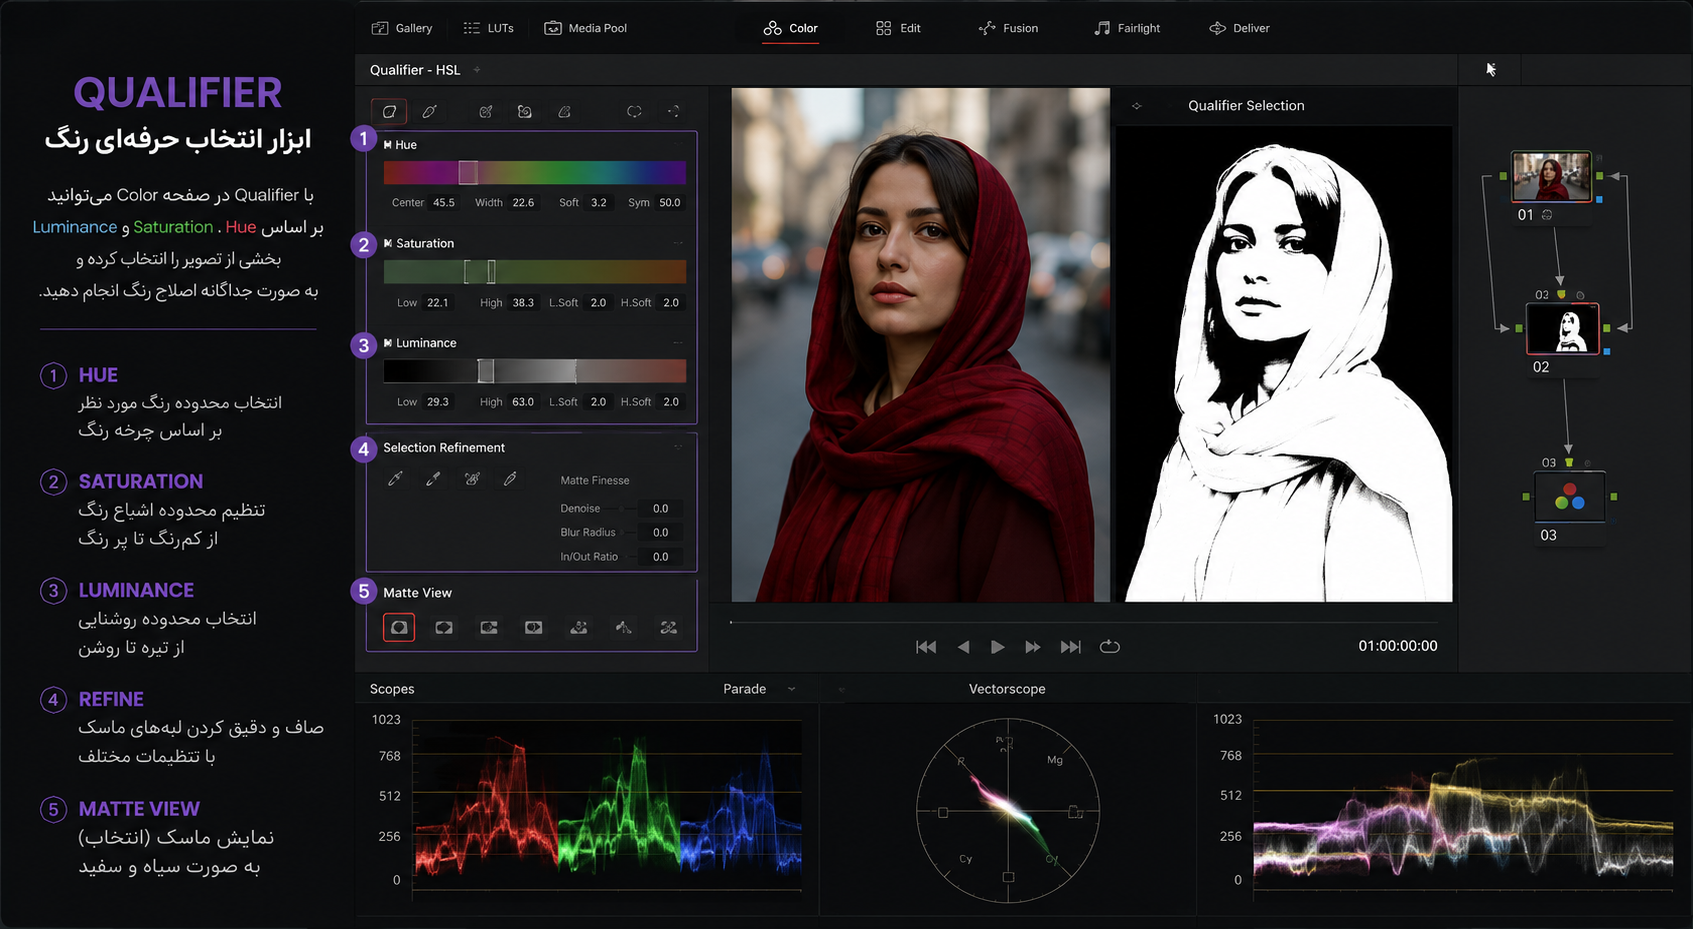Viewport: 1693px width, 929px height.
Task: Play the clip forward
Action: [997, 647]
